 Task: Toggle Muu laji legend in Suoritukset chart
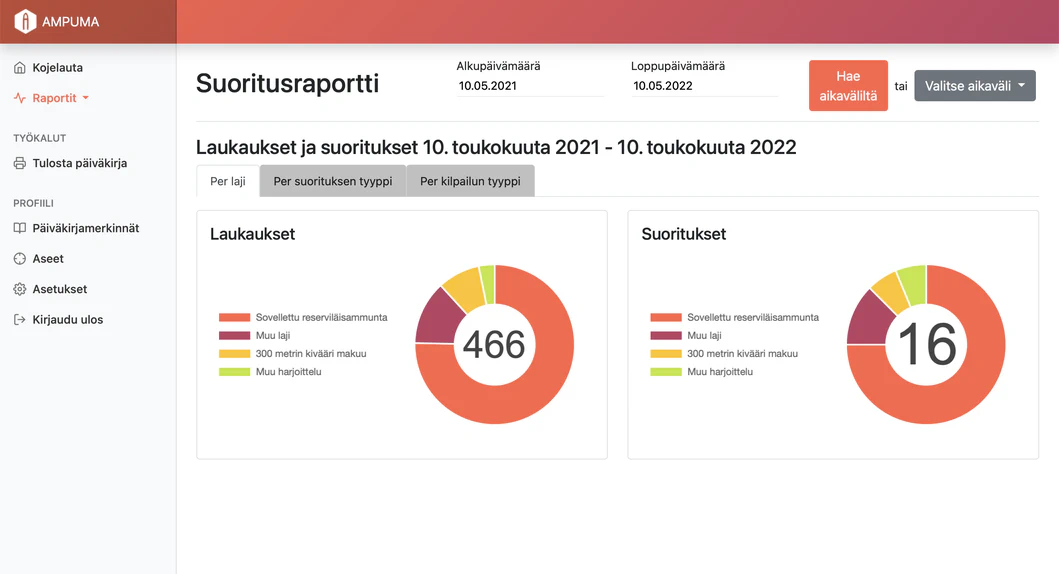pyautogui.click(x=704, y=336)
